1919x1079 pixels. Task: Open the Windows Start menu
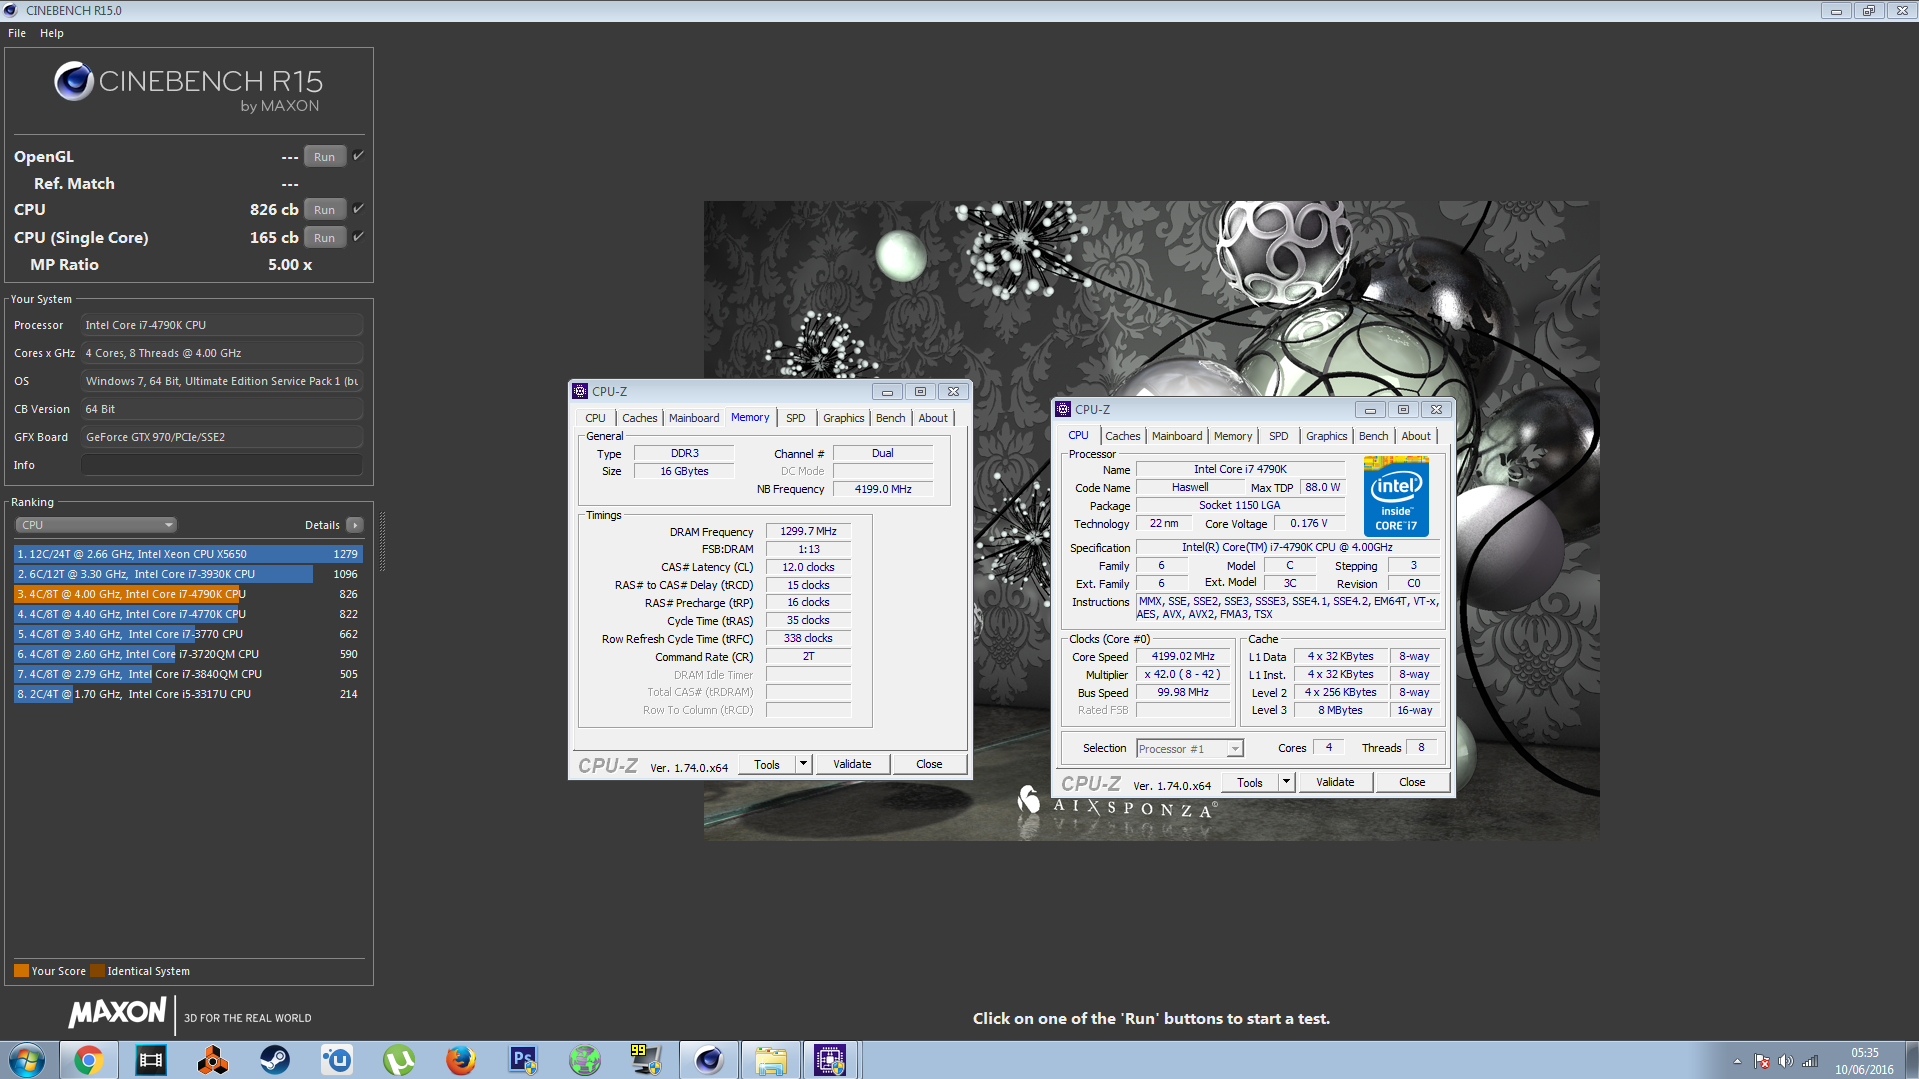27,1060
